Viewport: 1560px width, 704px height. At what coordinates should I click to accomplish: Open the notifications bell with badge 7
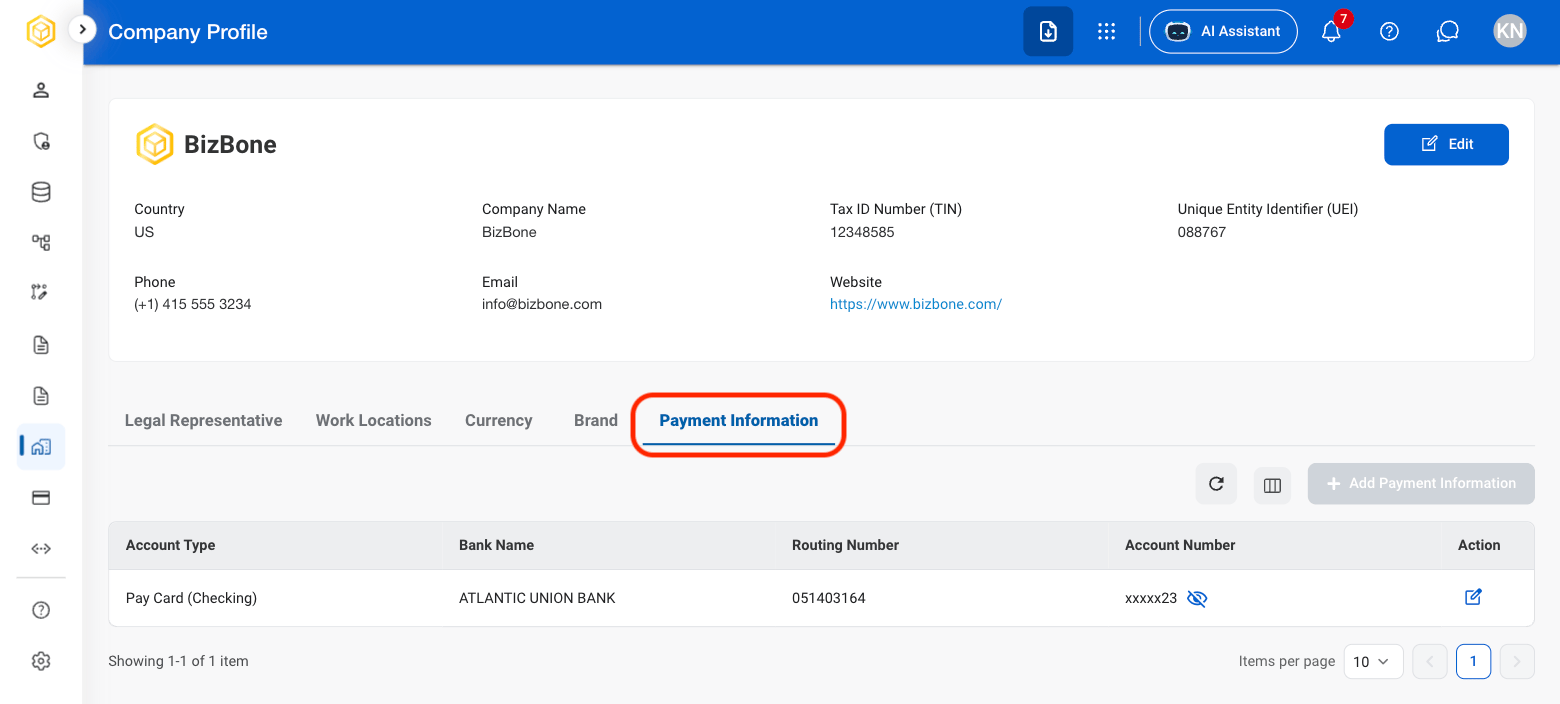(1332, 31)
